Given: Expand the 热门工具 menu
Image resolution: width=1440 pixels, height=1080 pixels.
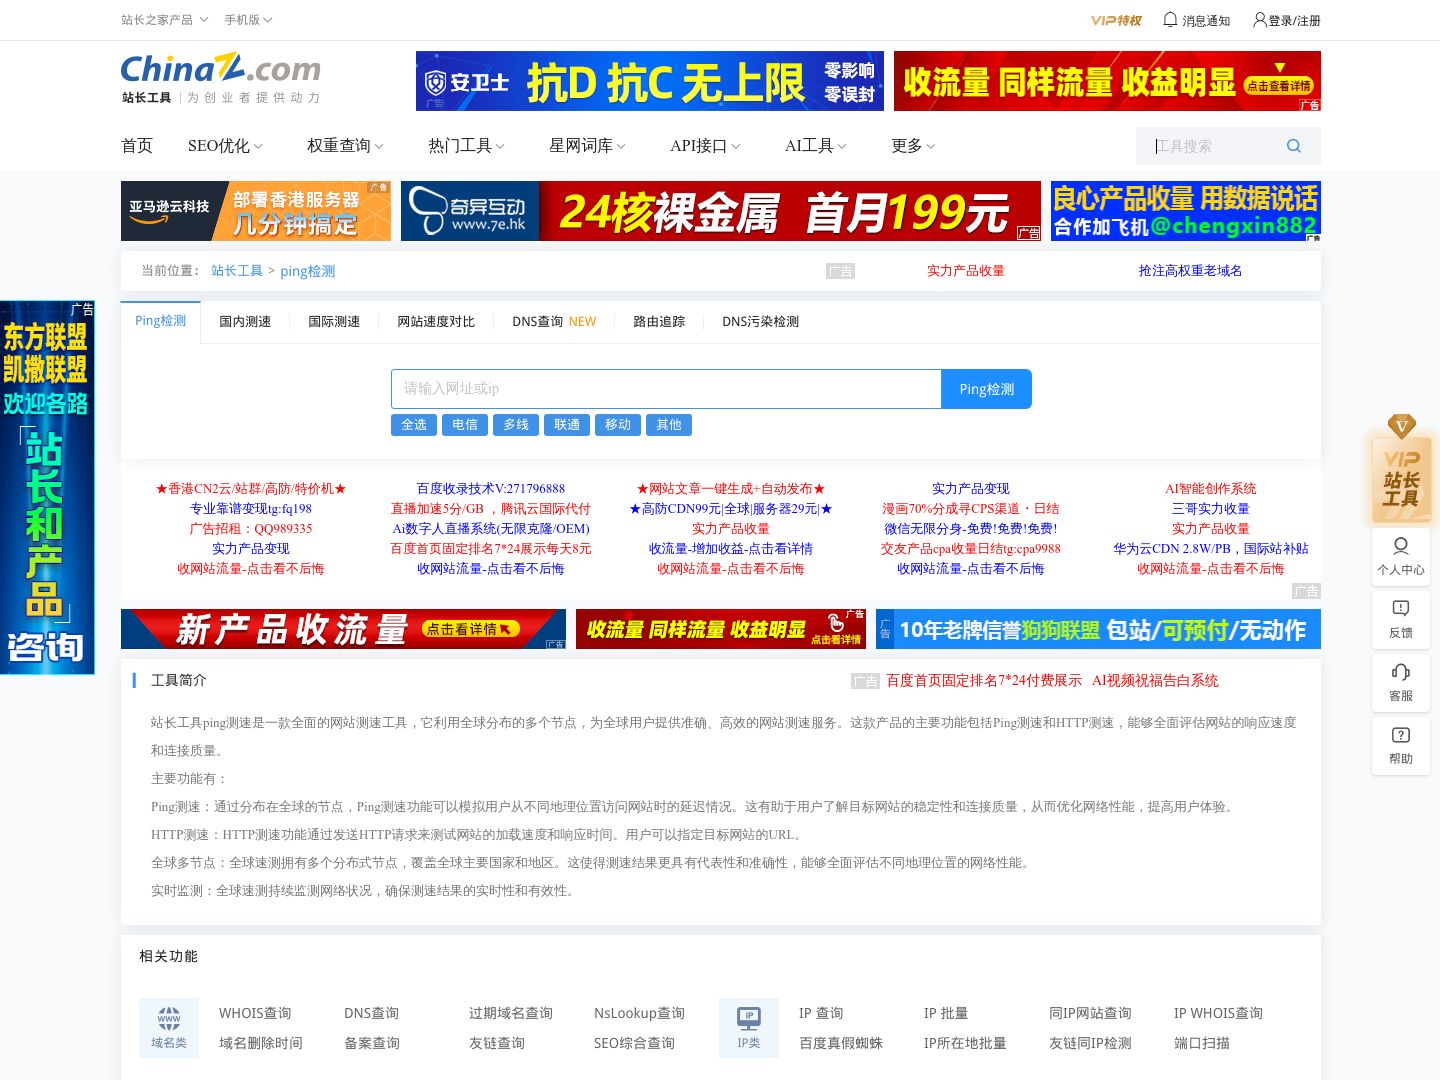Looking at the screenshot, I should 466,146.
